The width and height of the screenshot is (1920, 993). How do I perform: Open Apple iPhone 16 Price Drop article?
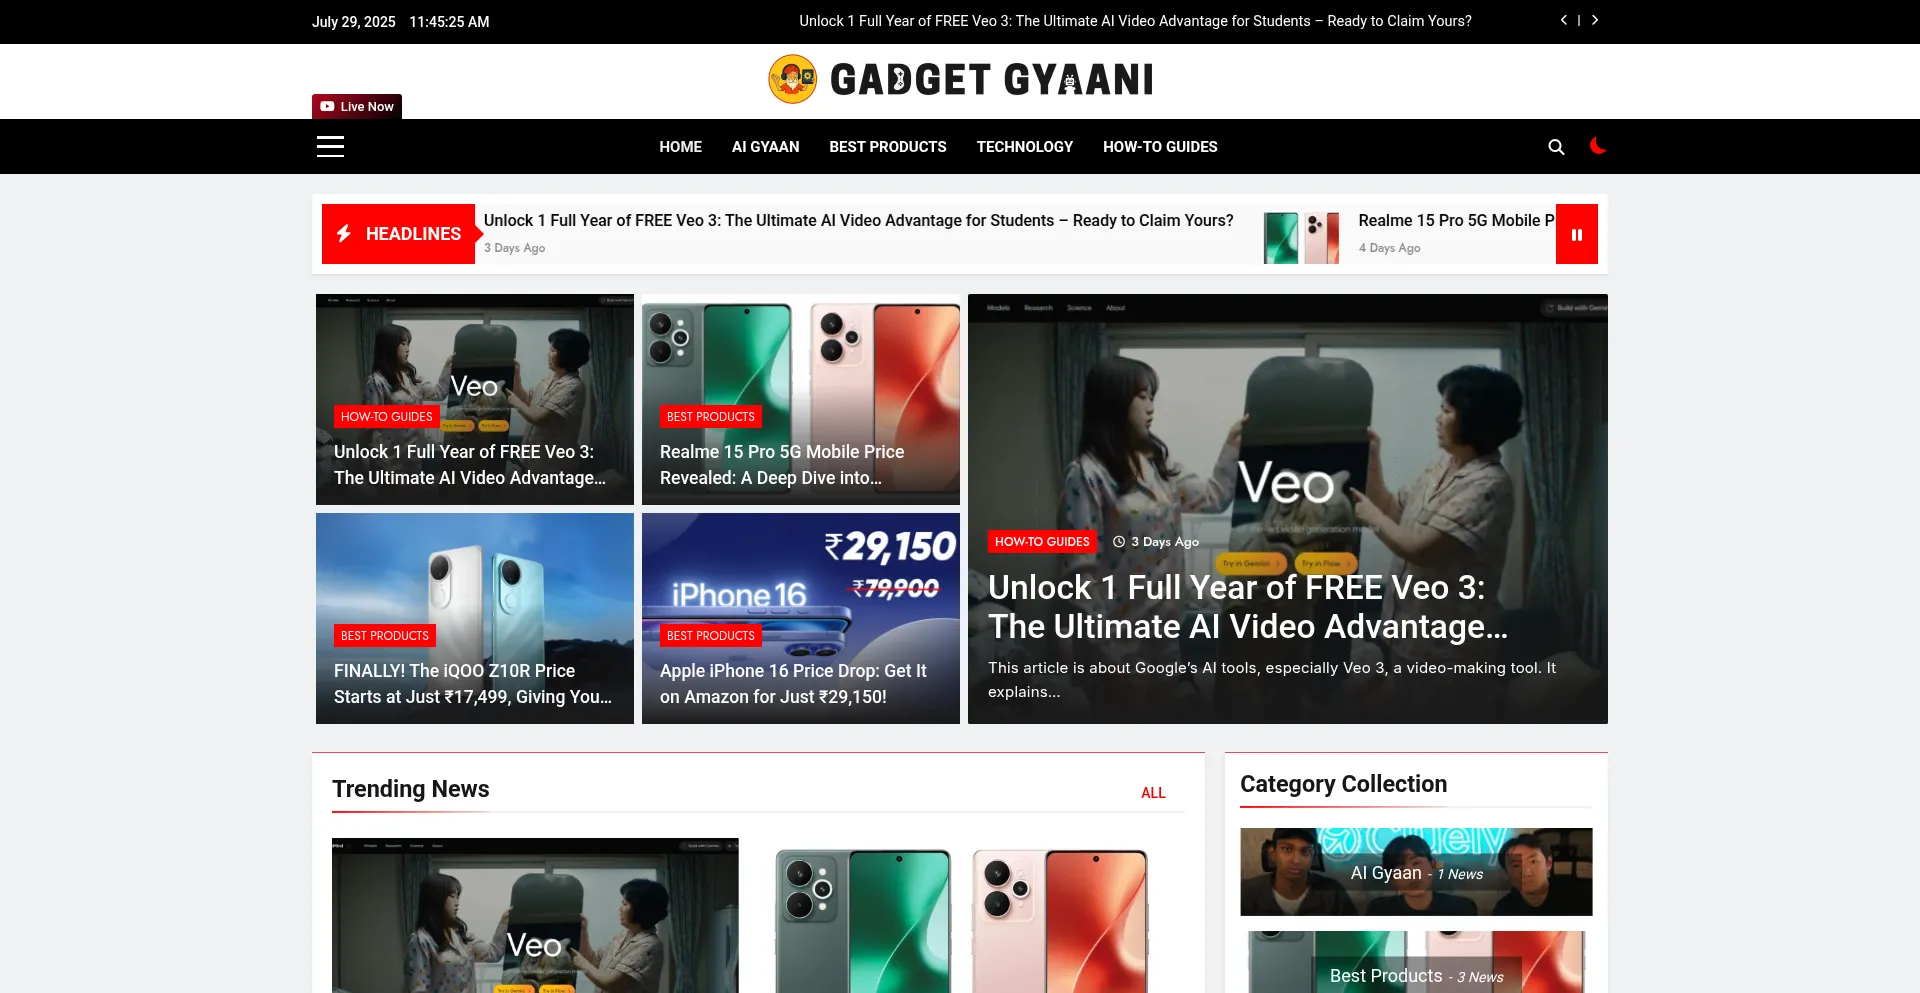(793, 684)
